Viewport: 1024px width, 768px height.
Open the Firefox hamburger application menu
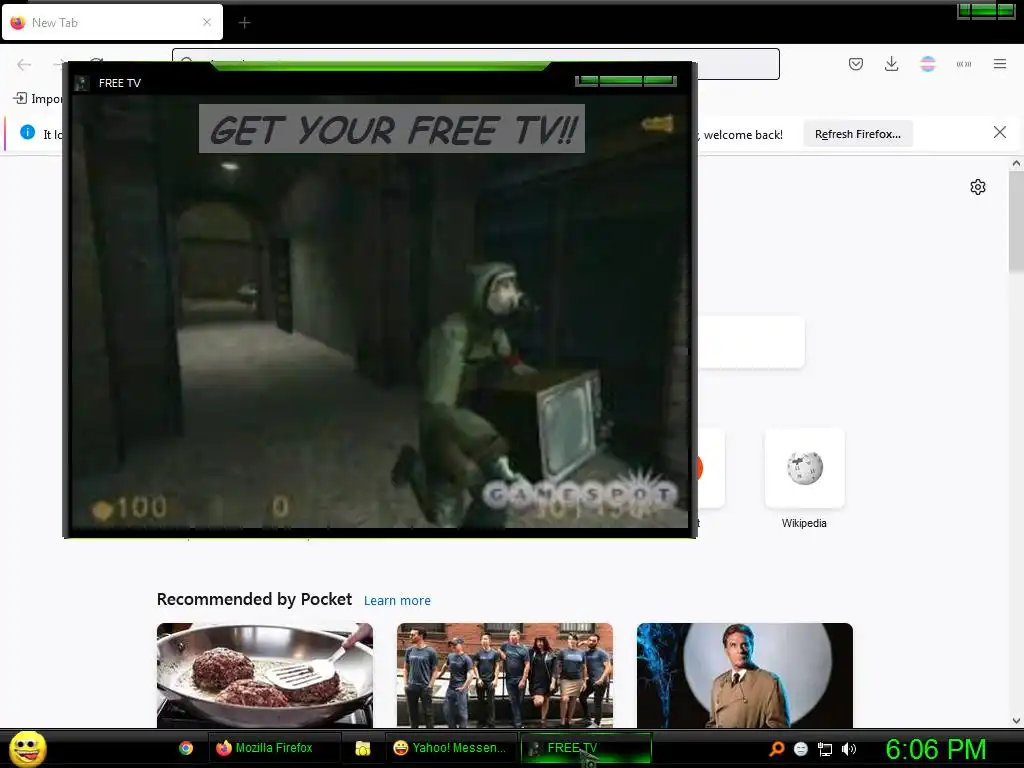point(1000,64)
